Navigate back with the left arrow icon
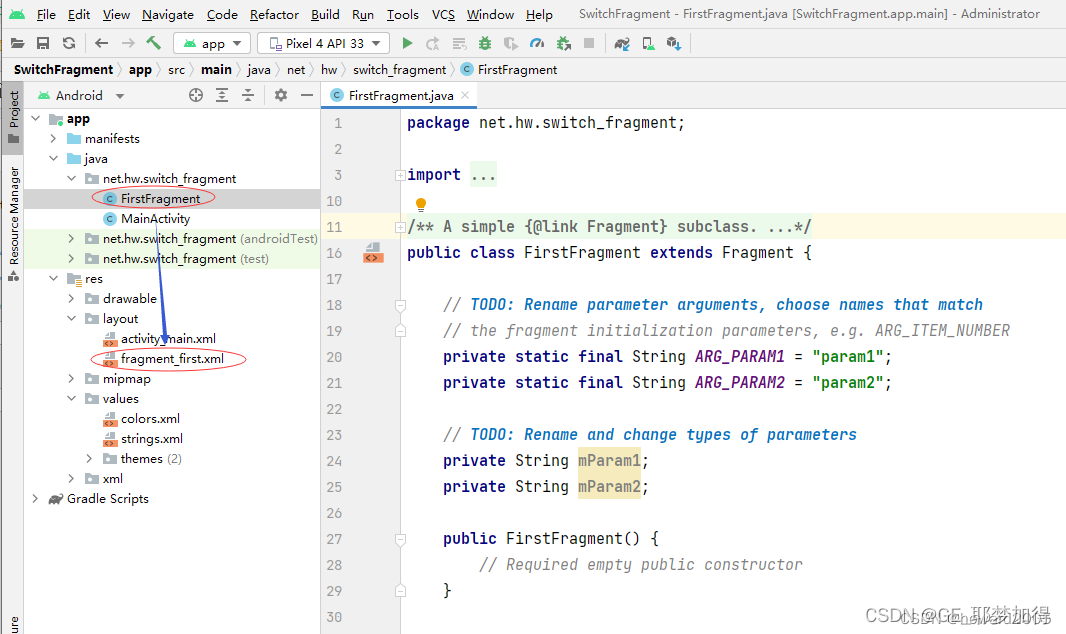The height and width of the screenshot is (634, 1066). click(101, 43)
